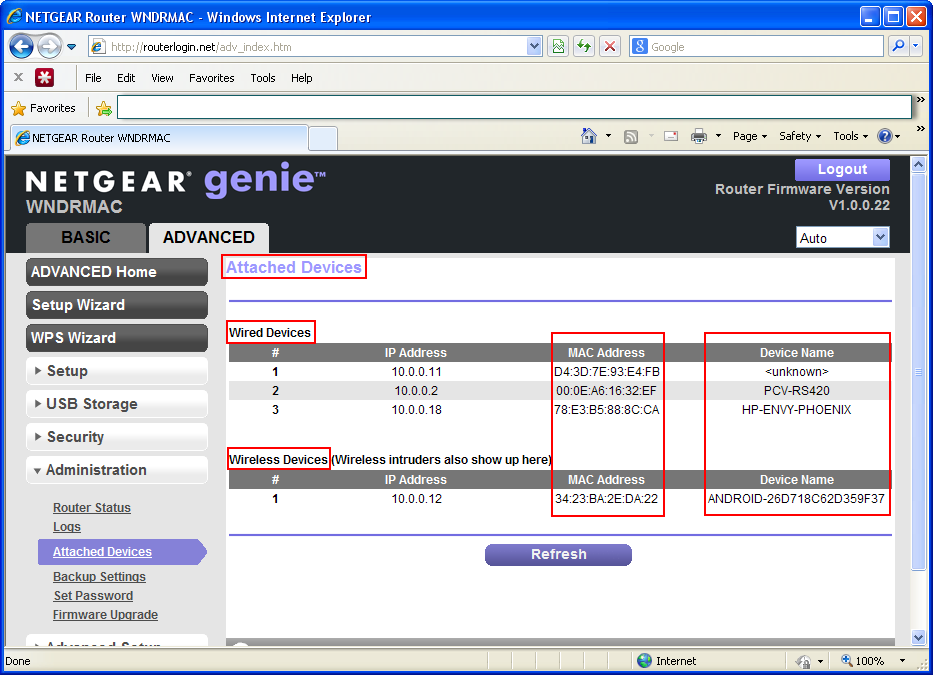The width and height of the screenshot is (933, 675).
Task: Click the ANDROID-26D718C62D359F37 device name
Action: pyautogui.click(x=796, y=499)
